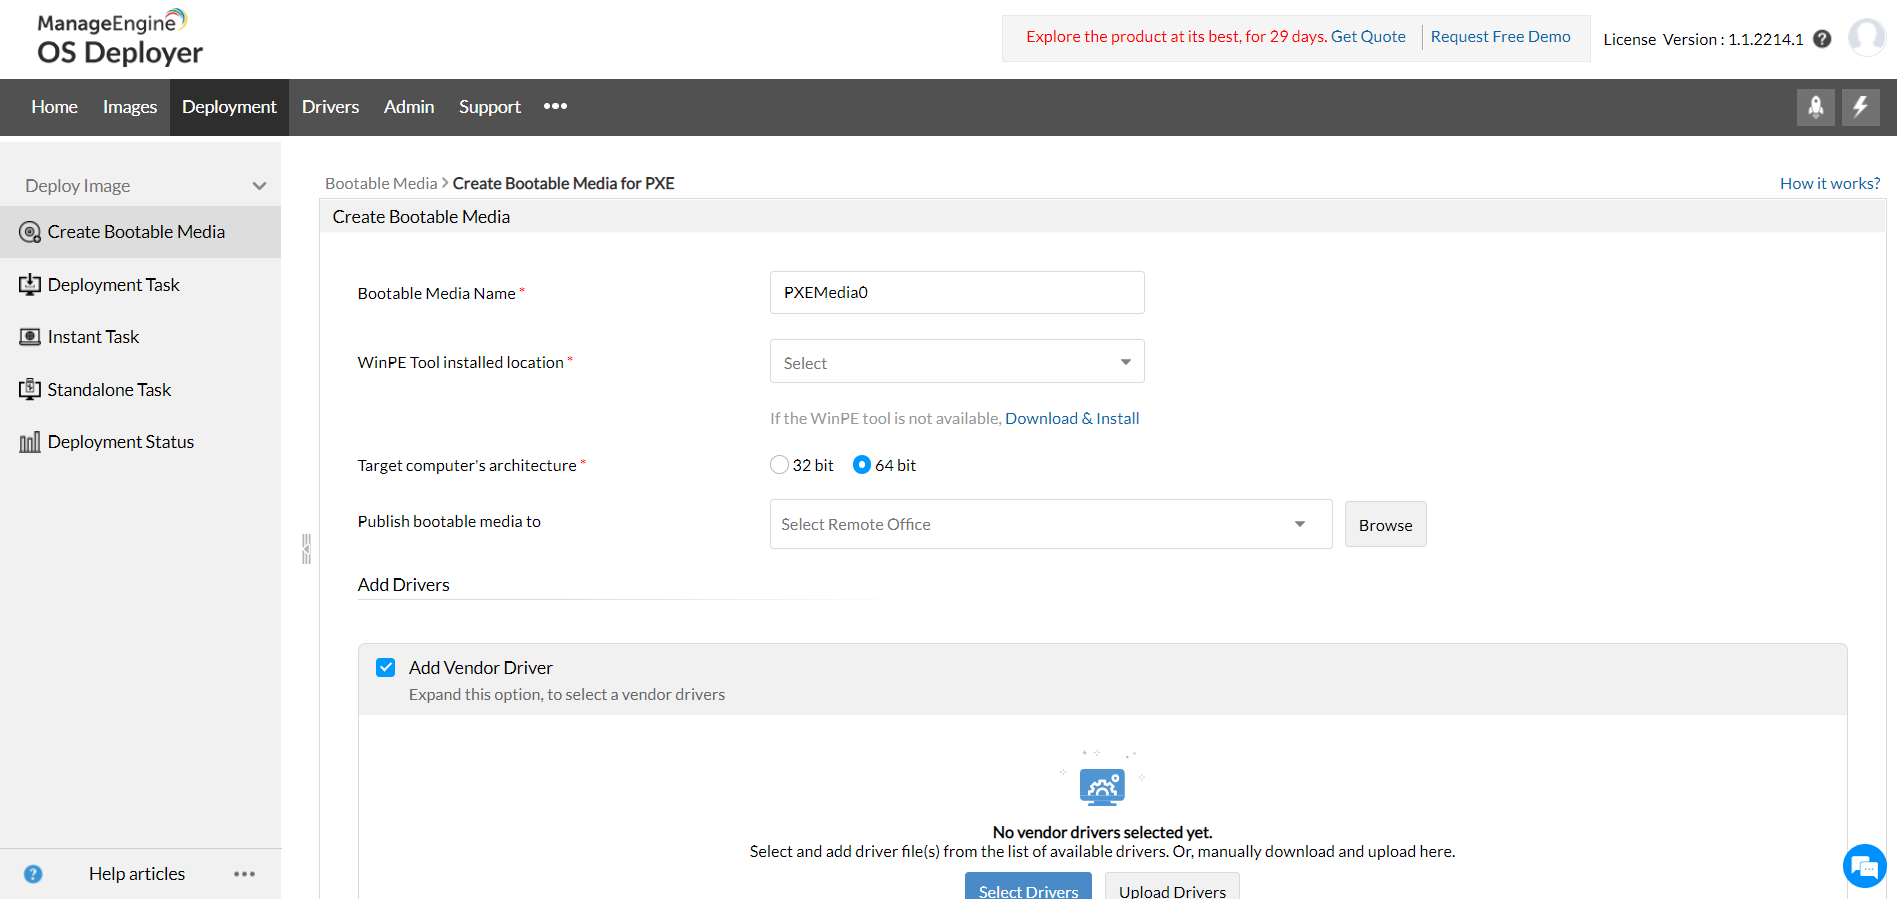Open Create Bootable Media in the sidebar
This screenshot has width=1897, height=899.
pos(140,232)
